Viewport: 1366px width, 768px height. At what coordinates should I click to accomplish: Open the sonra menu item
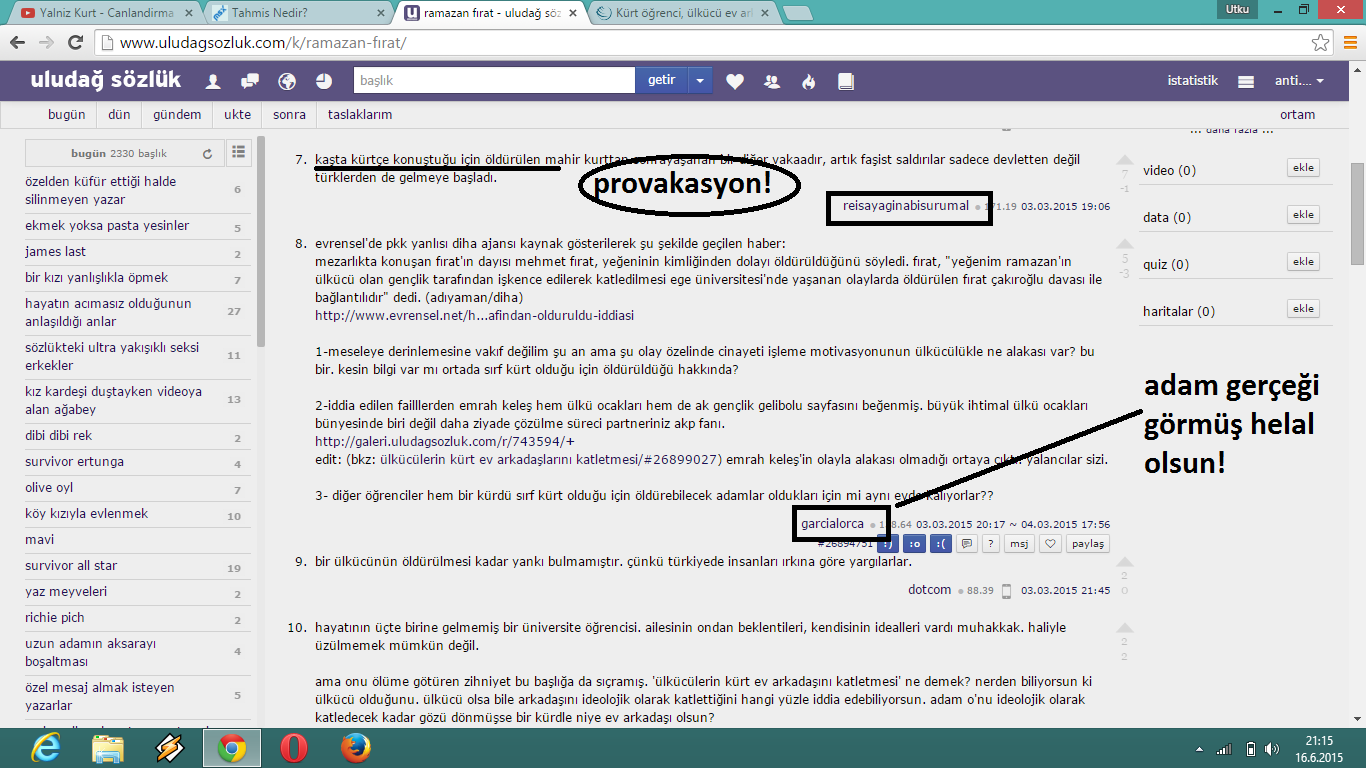tap(290, 115)
